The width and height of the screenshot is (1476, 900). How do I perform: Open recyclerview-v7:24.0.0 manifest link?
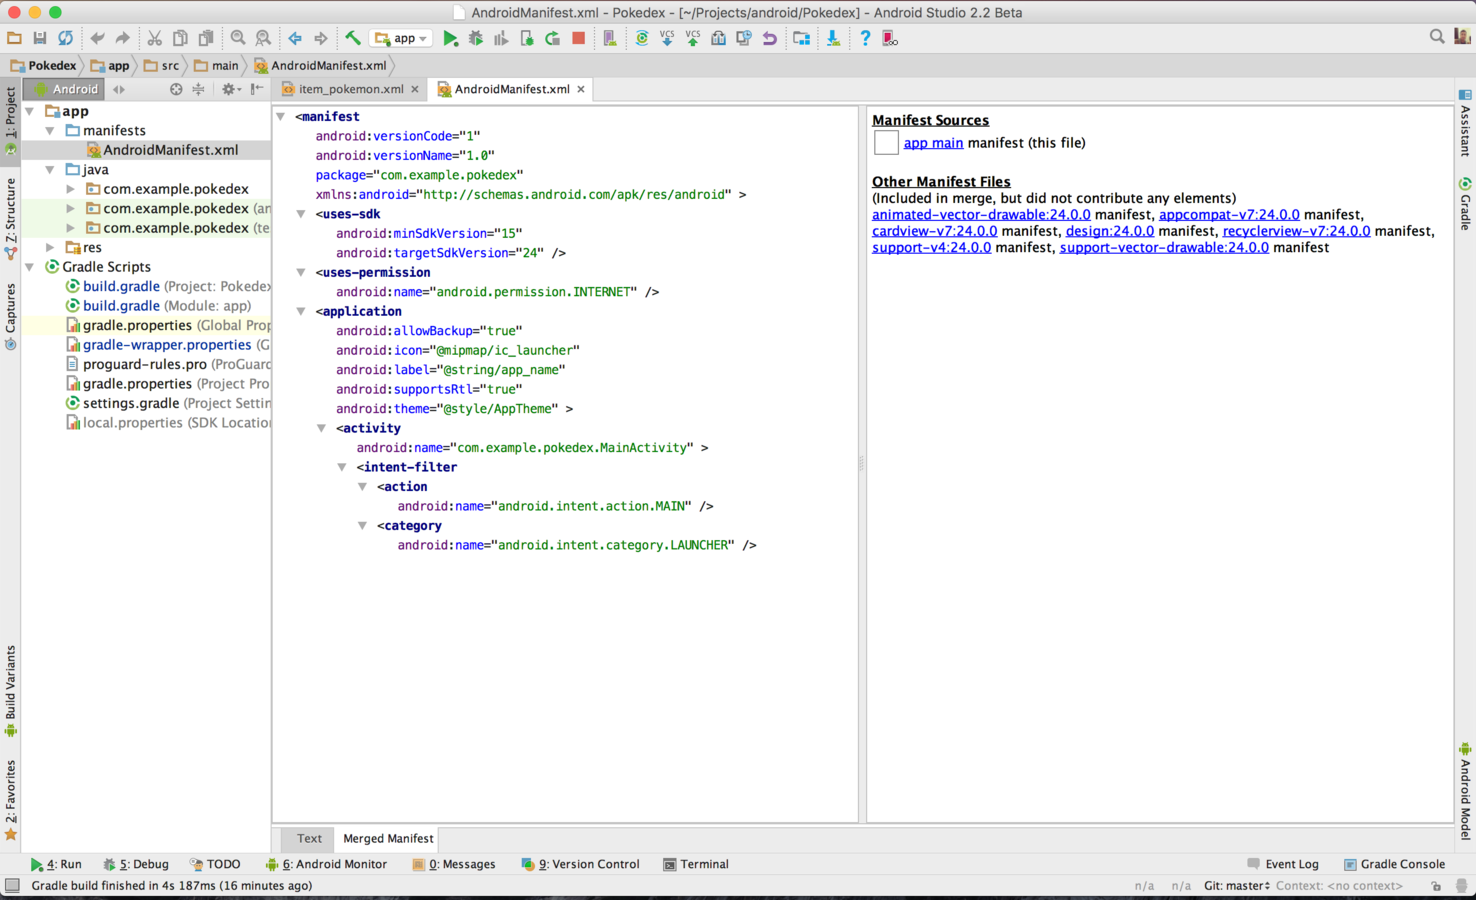pos(1296,231)
